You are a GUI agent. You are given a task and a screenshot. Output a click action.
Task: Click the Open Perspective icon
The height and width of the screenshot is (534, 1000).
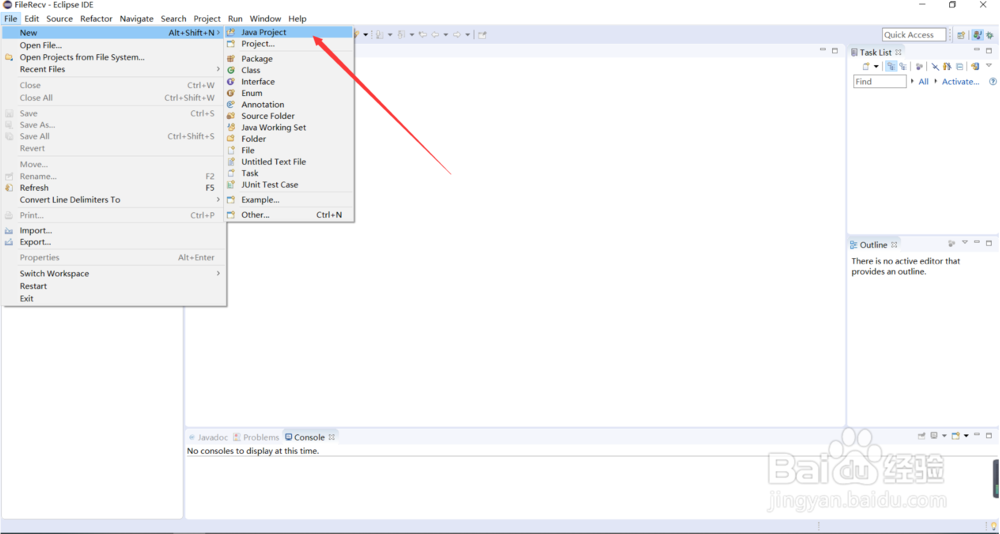coord(961,35)
